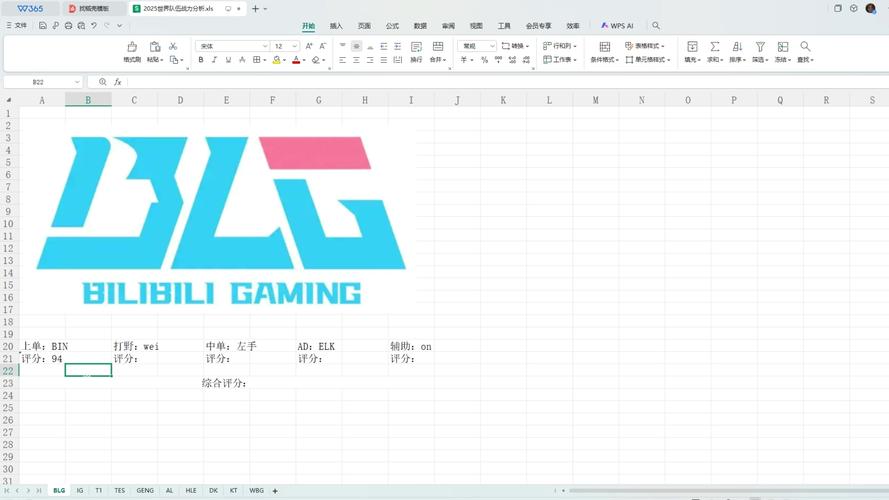The width and height of the screenshot is (889, 500).
Task: Toggle Underline text formatting
Action: click(x=228, y=60)
